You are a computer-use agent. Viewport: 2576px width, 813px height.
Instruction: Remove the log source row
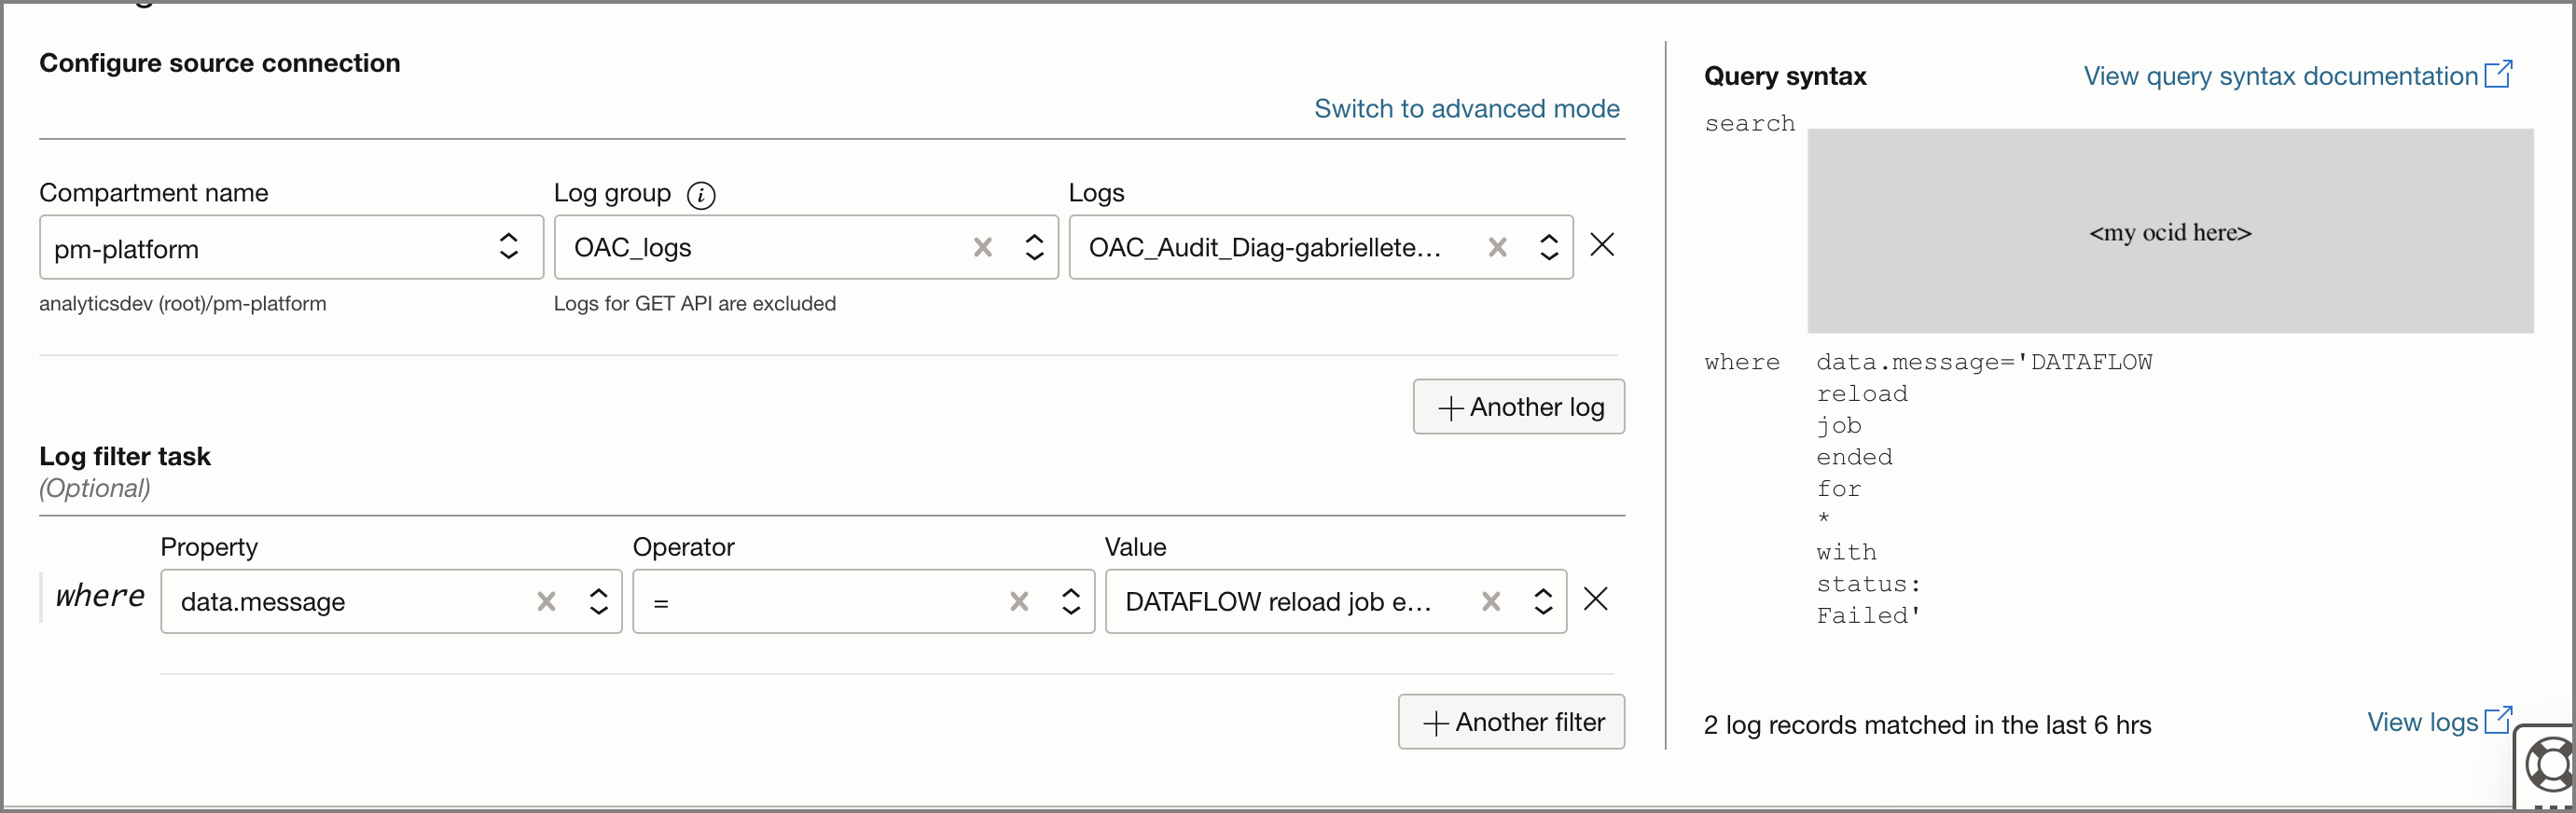pos(1602,245)
